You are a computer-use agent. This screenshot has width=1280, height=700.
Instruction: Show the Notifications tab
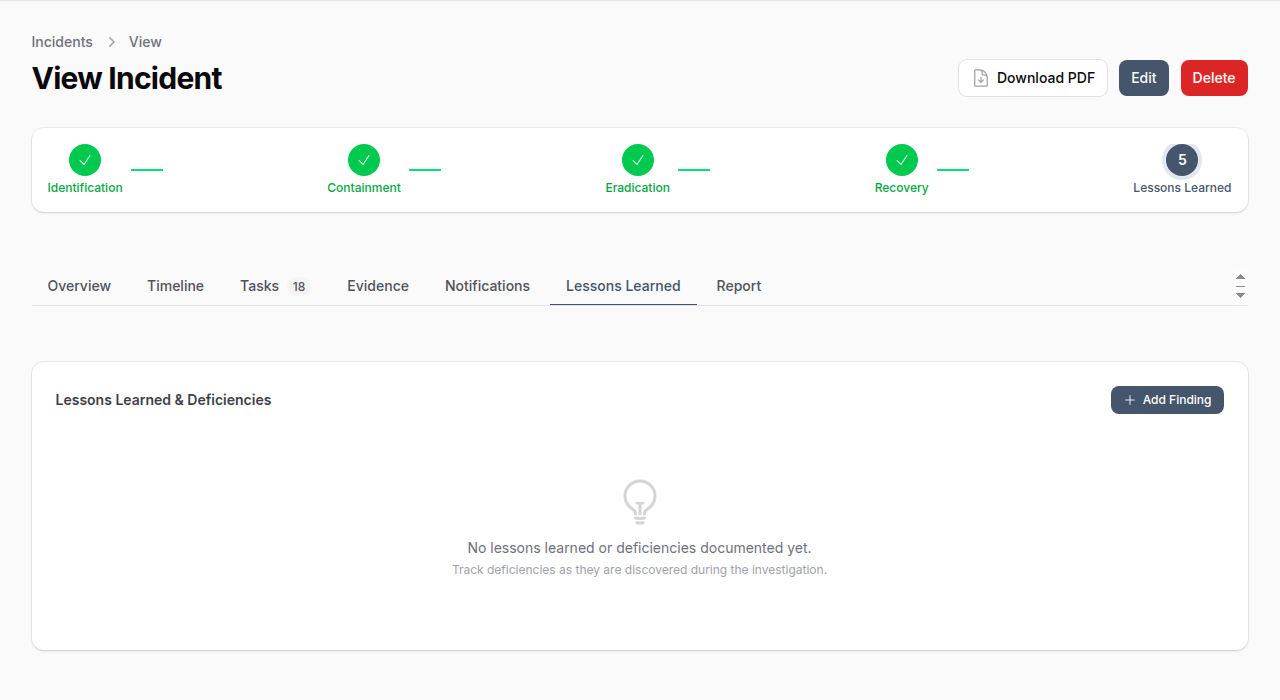click(x=487, y=286)
